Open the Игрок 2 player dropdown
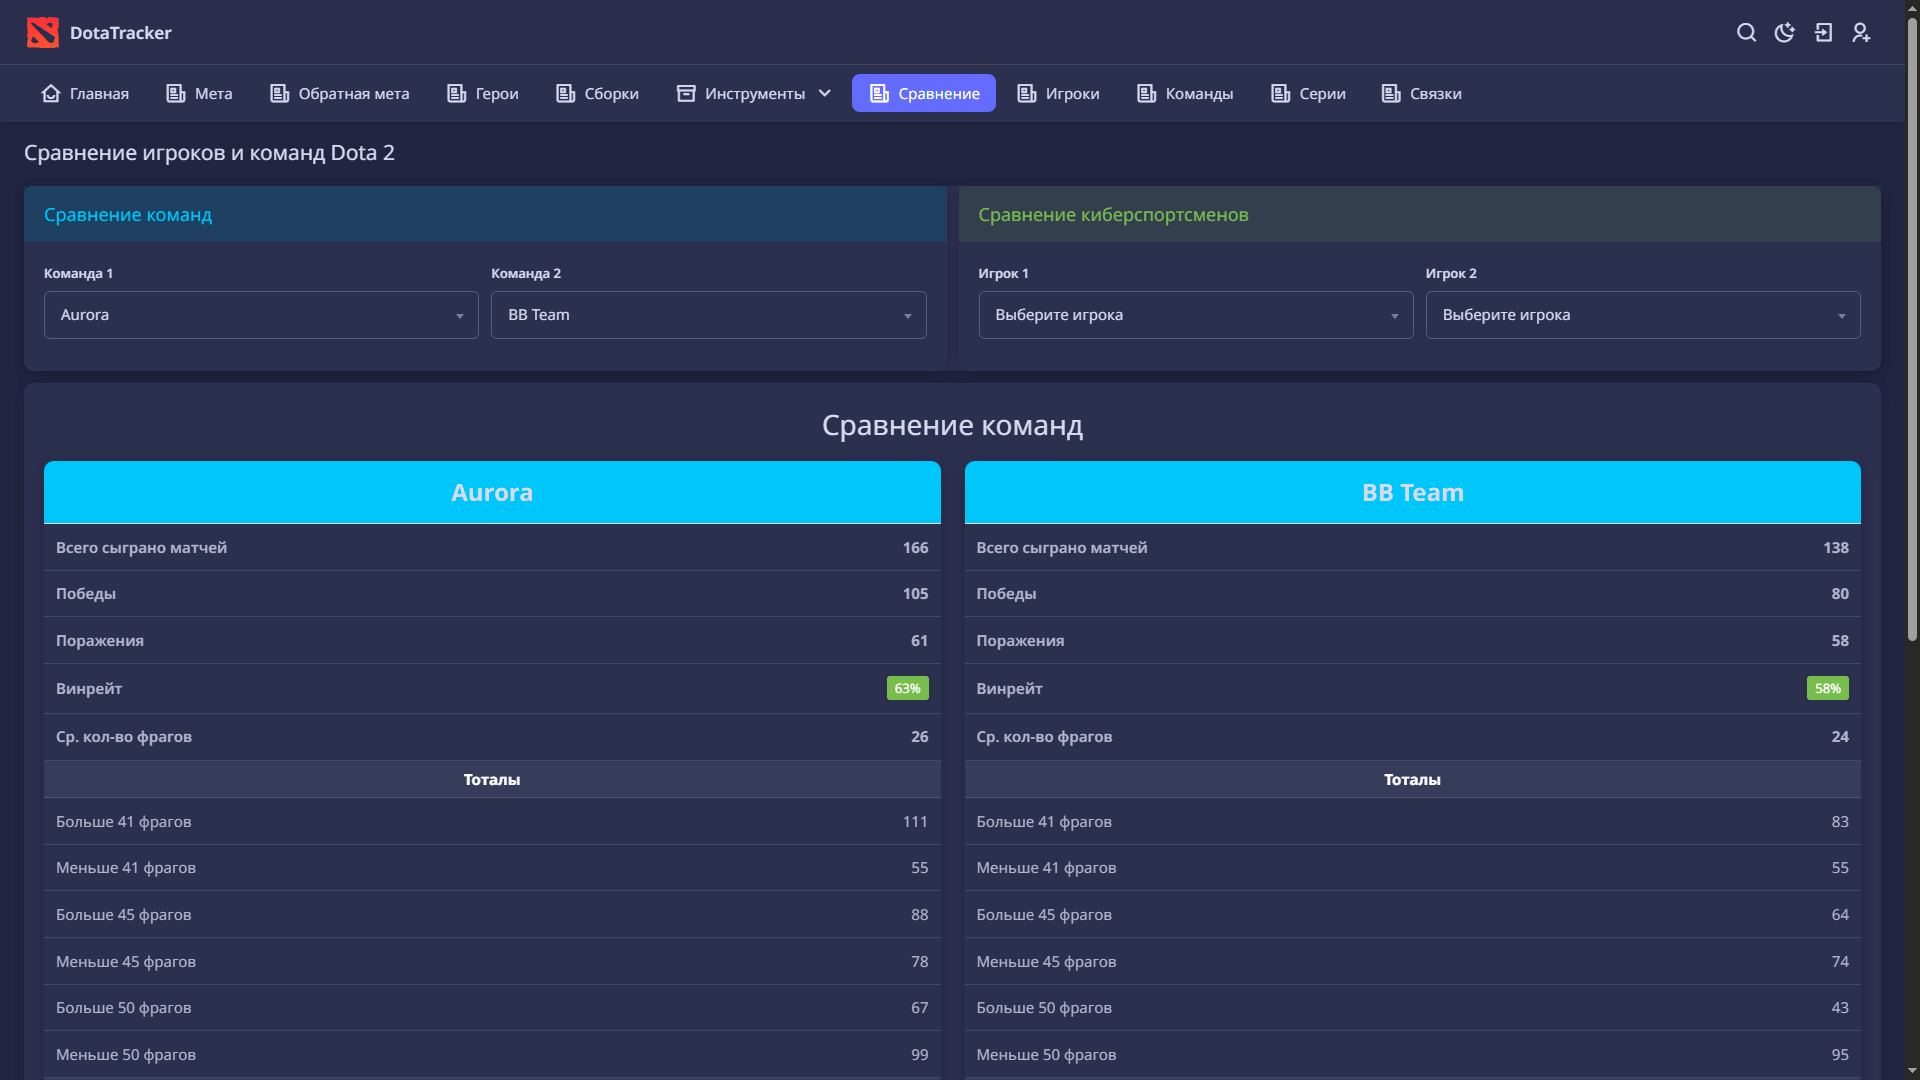The width and height of the screenshot is (1920, 1080). point(1643,315)
